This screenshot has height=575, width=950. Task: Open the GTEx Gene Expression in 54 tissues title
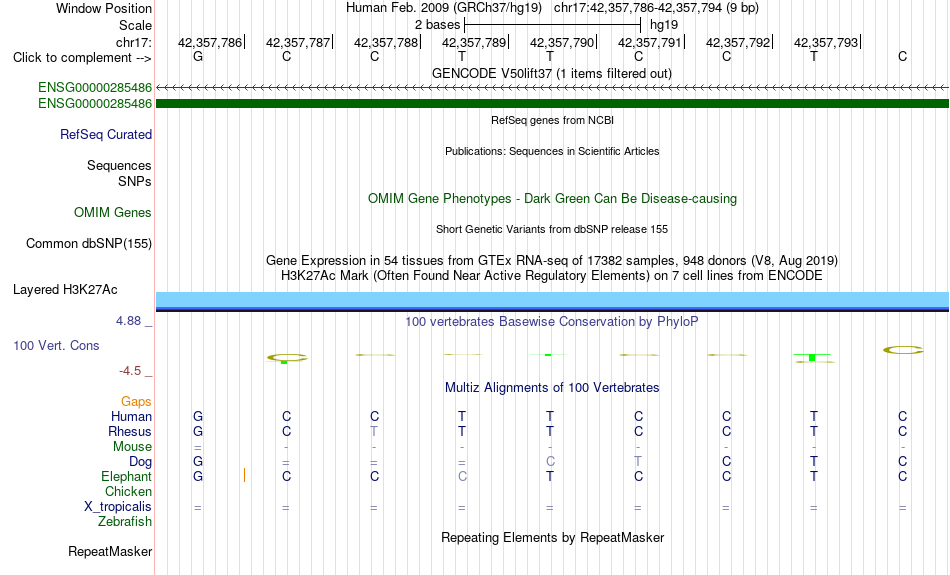pos(552,261)
